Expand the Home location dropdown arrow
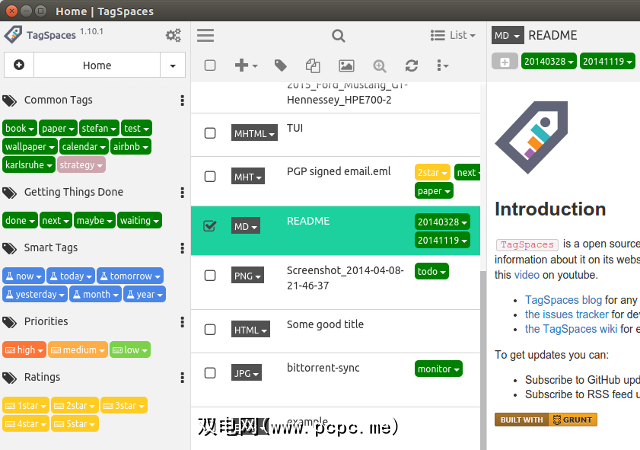 point(173,65)
